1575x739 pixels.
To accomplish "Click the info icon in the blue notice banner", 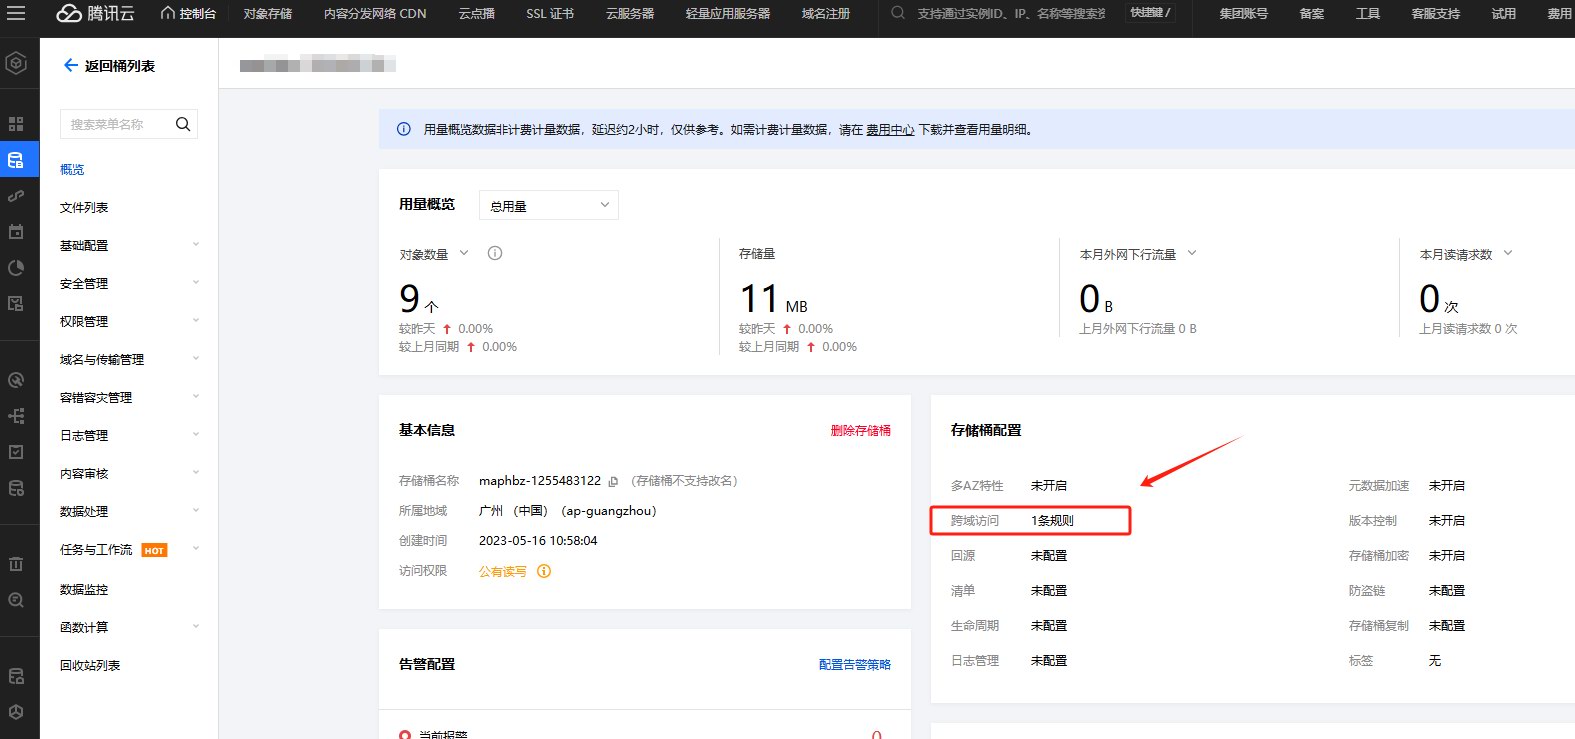I will 404,129.
